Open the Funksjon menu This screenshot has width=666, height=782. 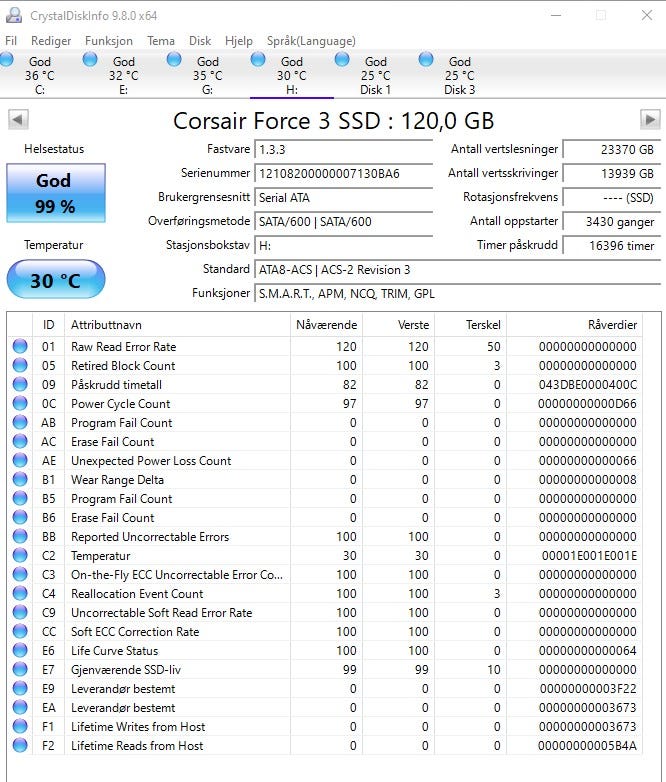(x=109, y=41)
